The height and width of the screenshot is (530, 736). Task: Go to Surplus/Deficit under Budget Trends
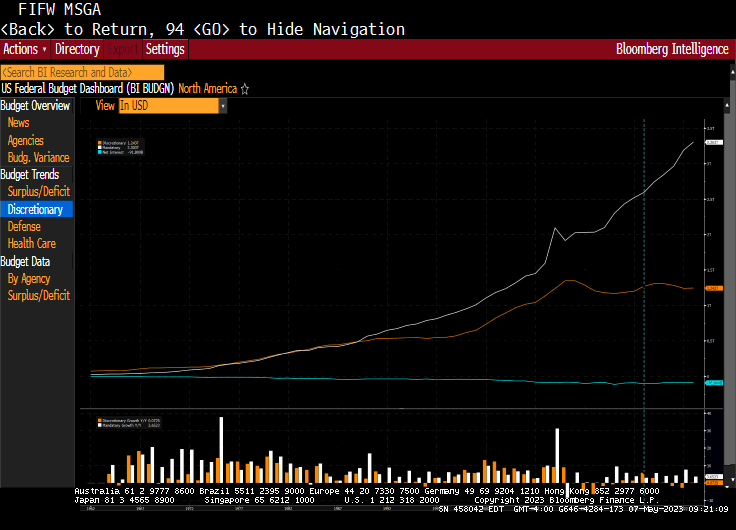coord(38,191)
